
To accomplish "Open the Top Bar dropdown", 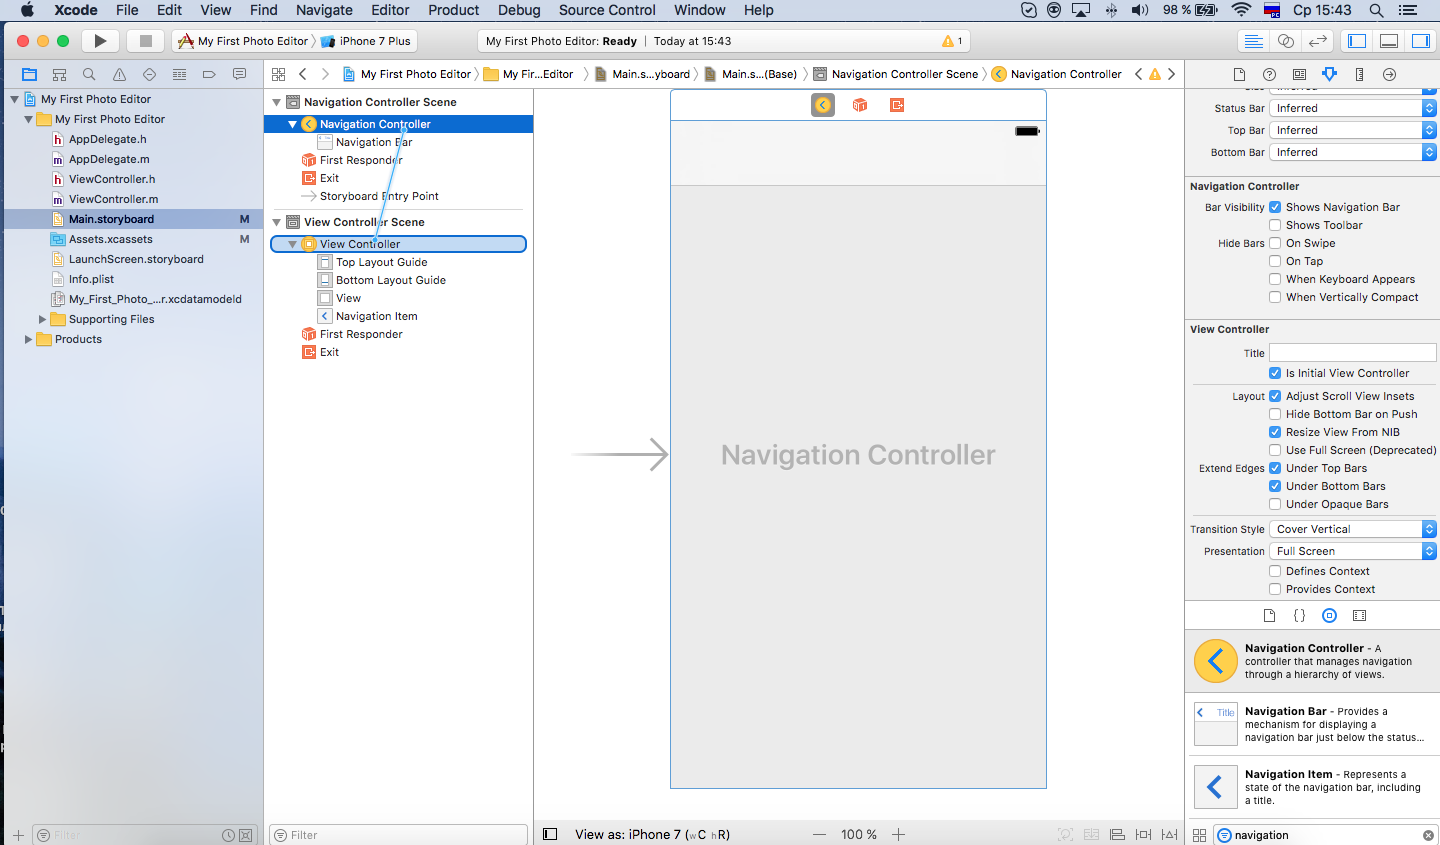I will coord(1353,130).
